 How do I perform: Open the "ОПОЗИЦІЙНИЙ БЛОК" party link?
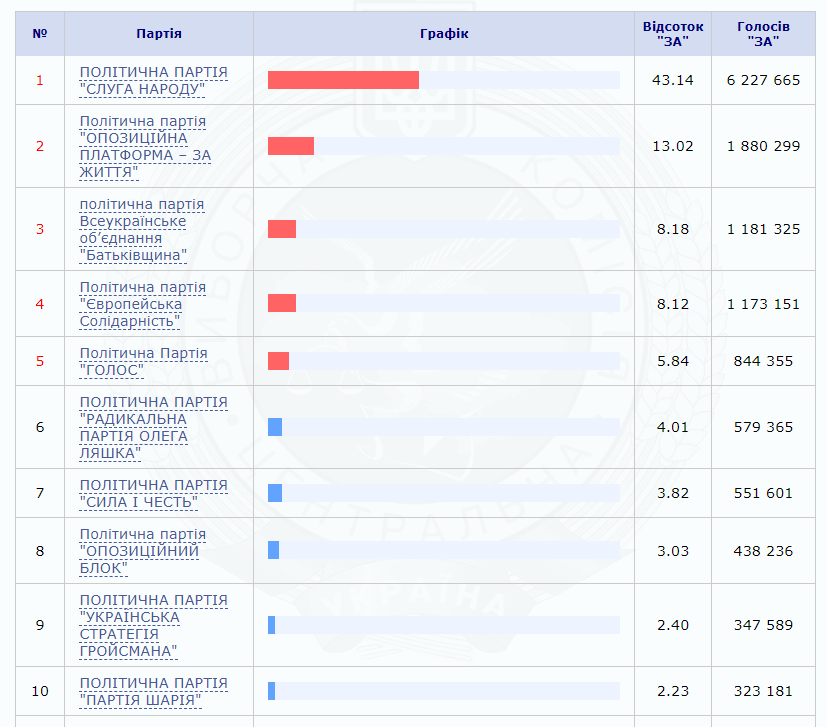143,551
